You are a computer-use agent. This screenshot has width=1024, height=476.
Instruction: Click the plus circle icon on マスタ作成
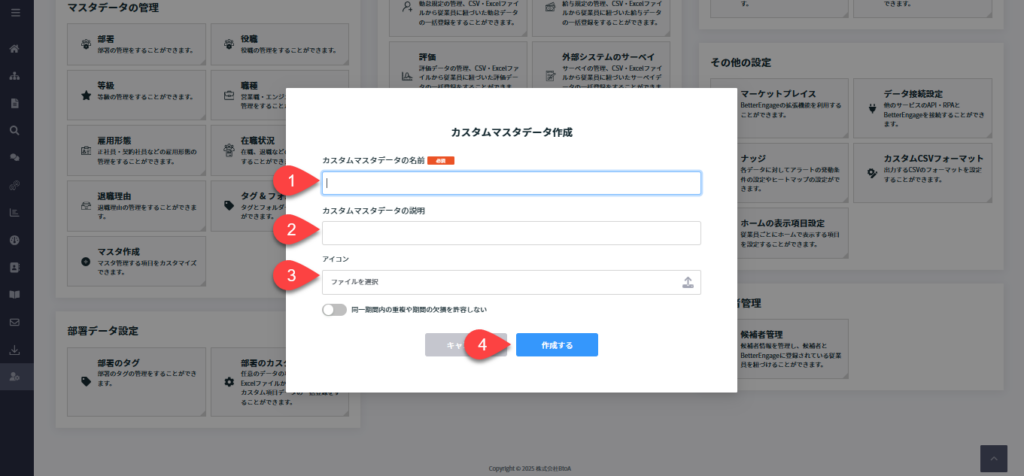coord(86,261)
